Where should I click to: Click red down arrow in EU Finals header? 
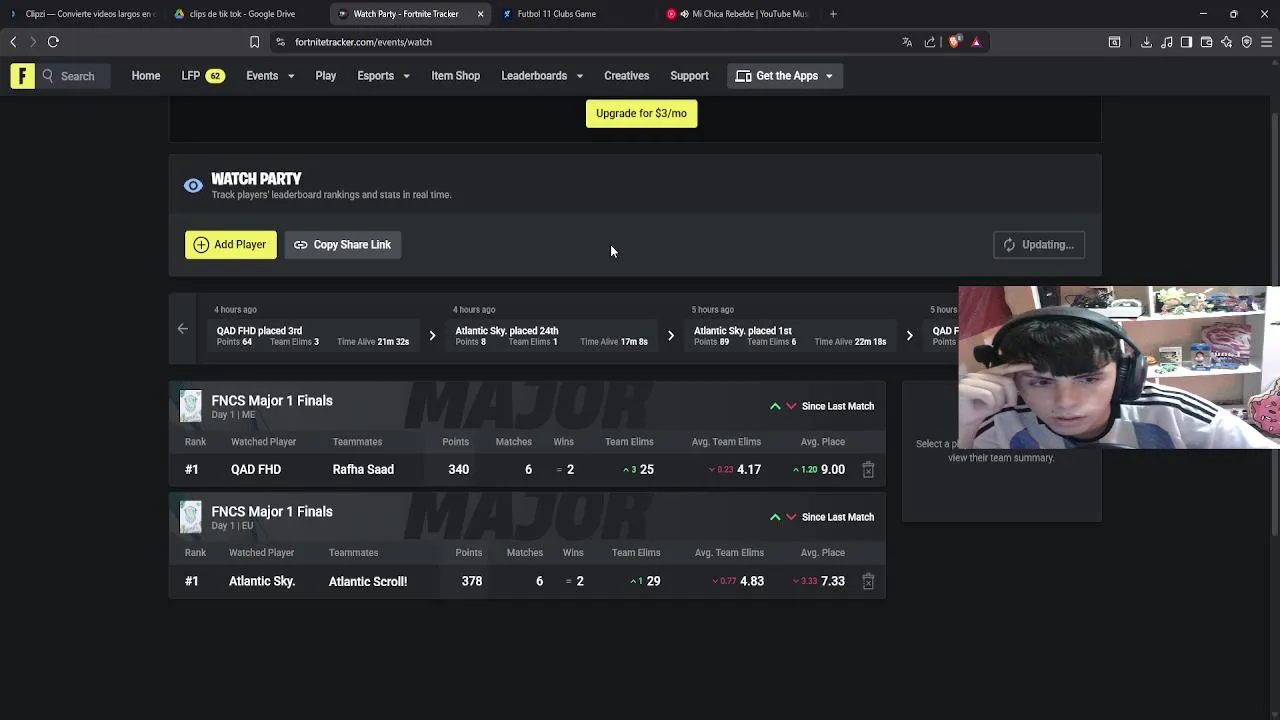coord(791,517)
